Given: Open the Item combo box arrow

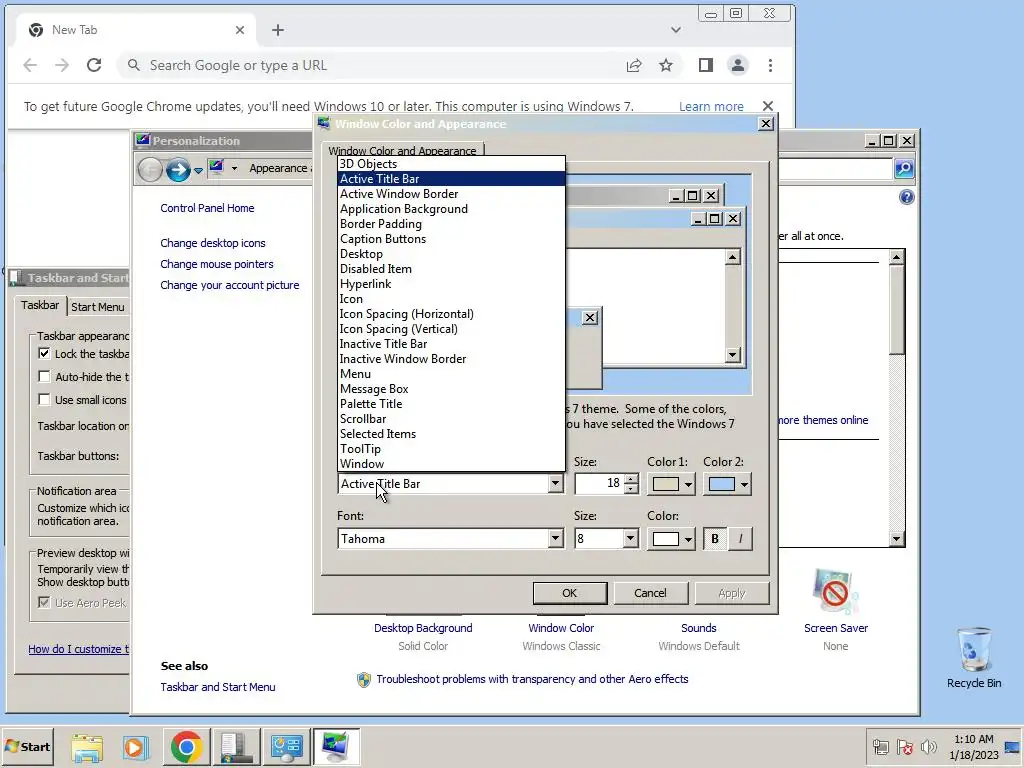Looking at the screenshot, I should pos(555,484).
